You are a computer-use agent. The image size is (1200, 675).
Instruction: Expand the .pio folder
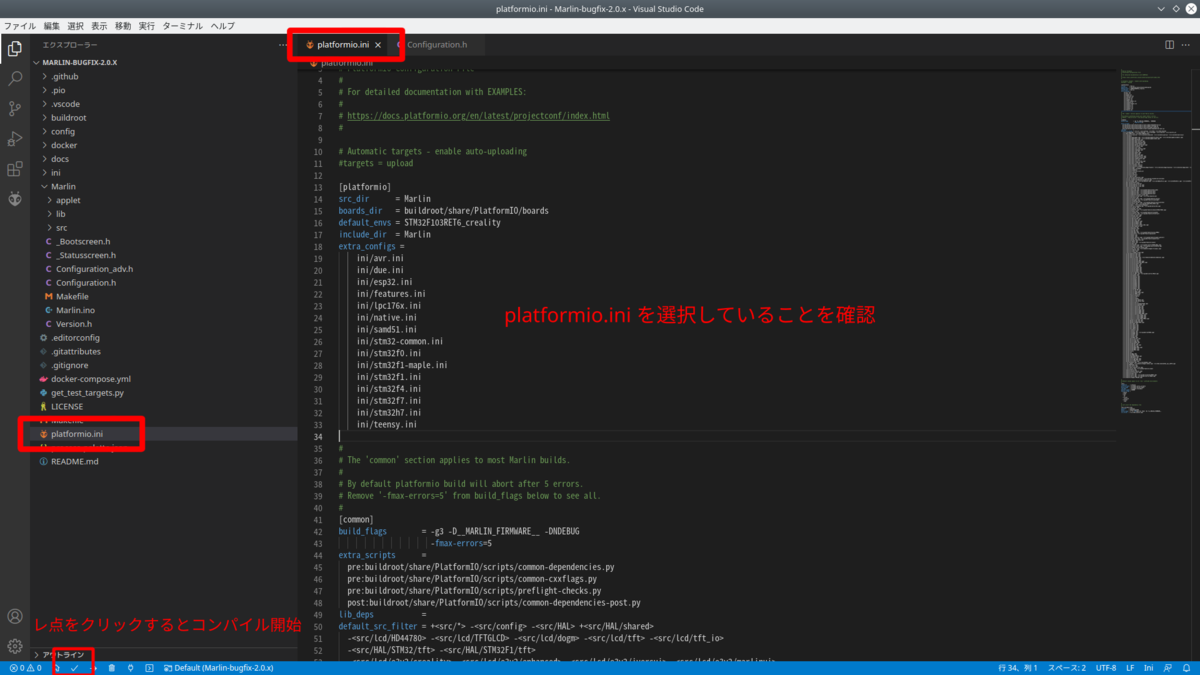pyautogui.click(x=164, y=90)
